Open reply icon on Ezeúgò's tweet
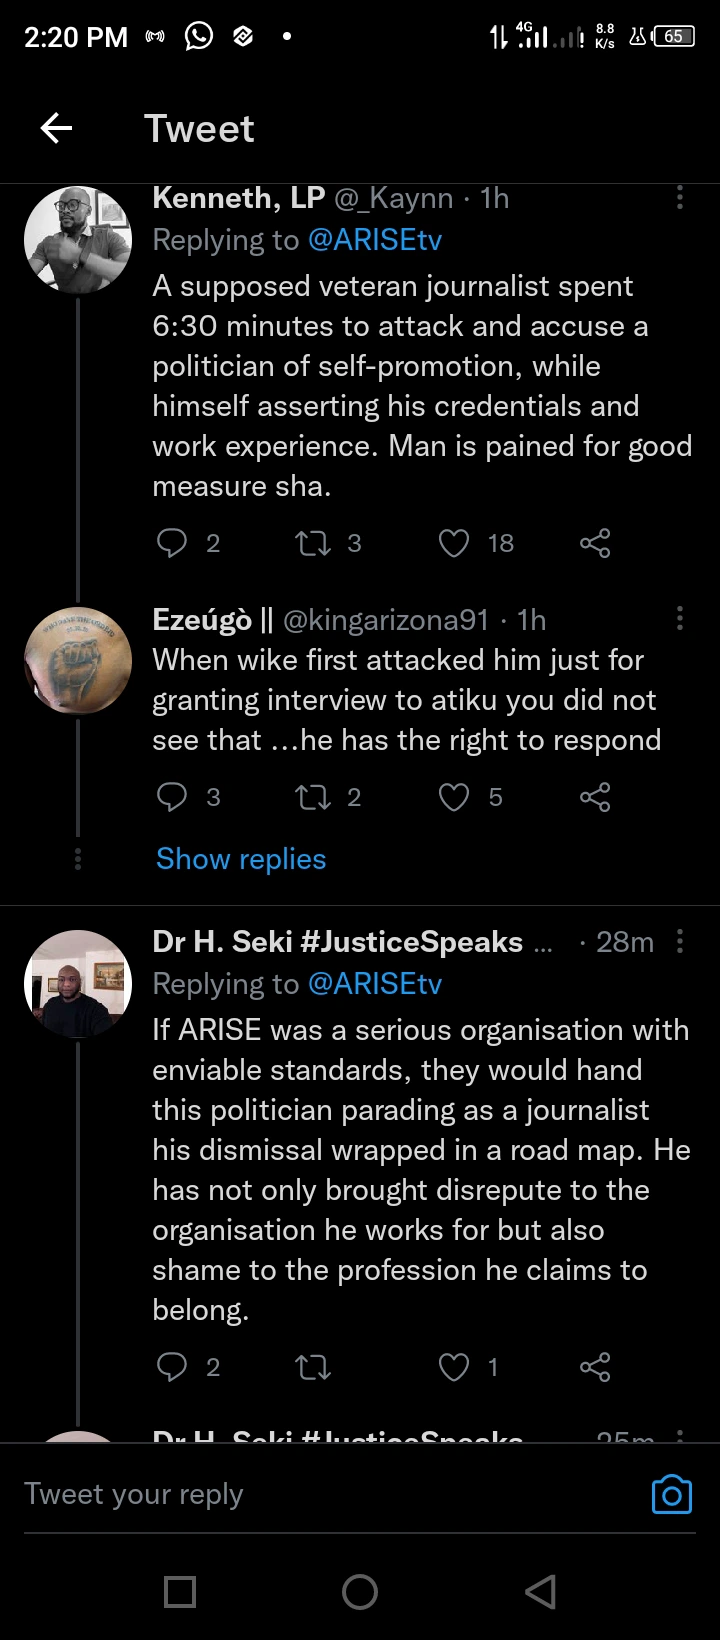The height and width of the screenshot is (1640, 720). click(x=172, y=797)
